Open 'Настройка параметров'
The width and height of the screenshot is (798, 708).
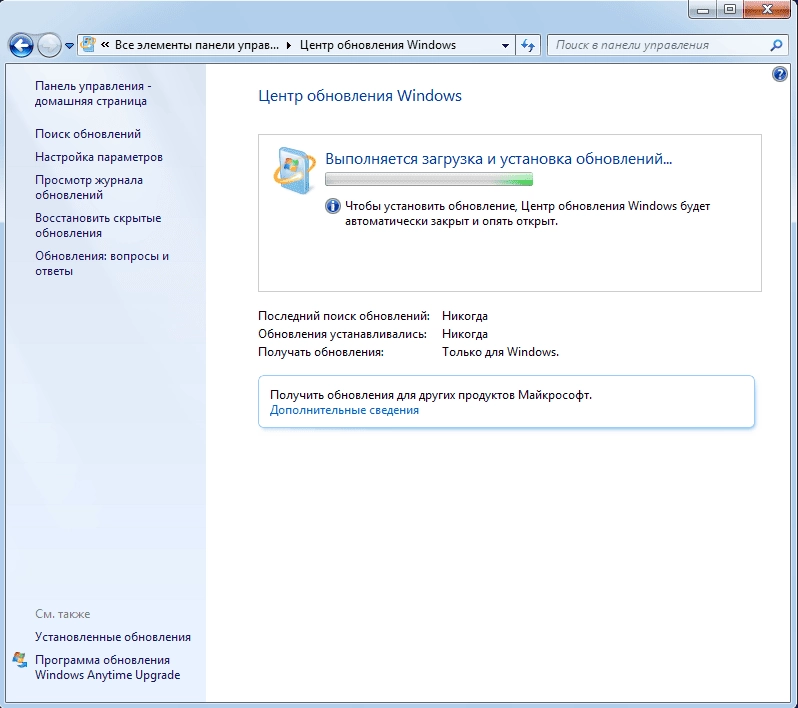pos(99,157)
